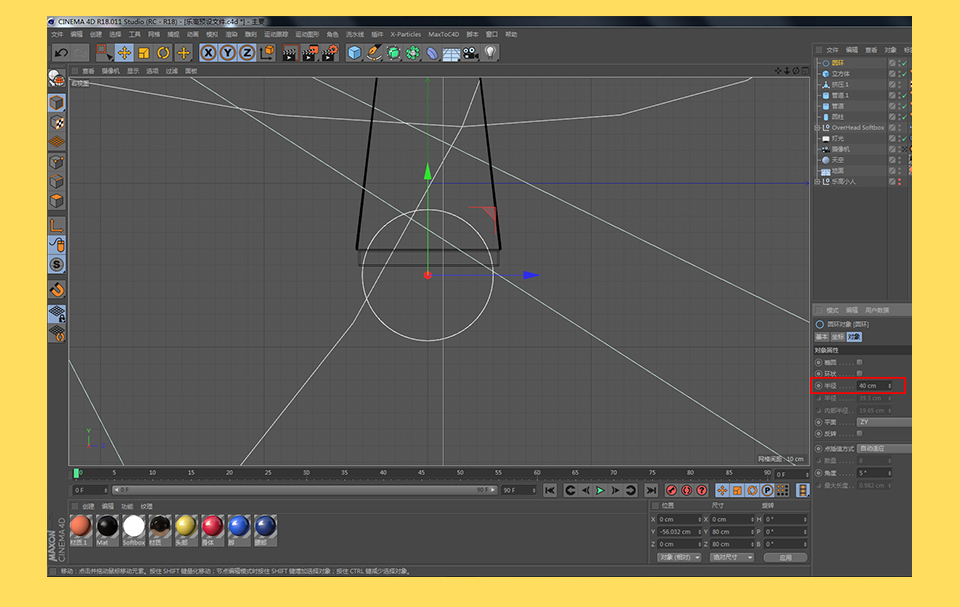This screenshot has width=960, height=607.
Task: Switch to the 基本 attribute tab
Action: 822,337
